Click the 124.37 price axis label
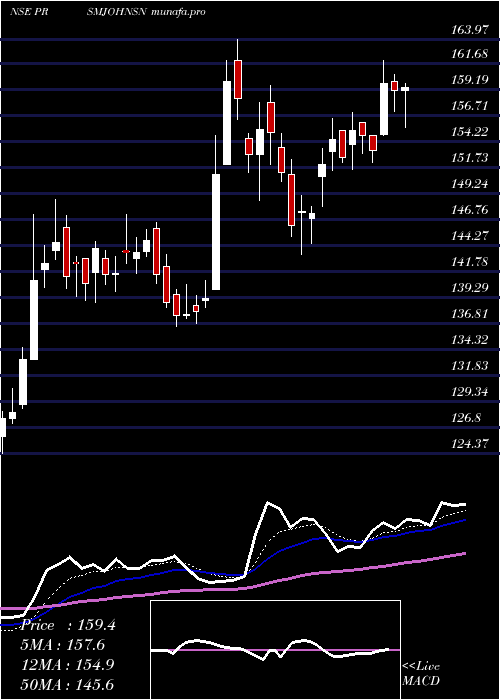Screen dimensions: 500x700 469,444
